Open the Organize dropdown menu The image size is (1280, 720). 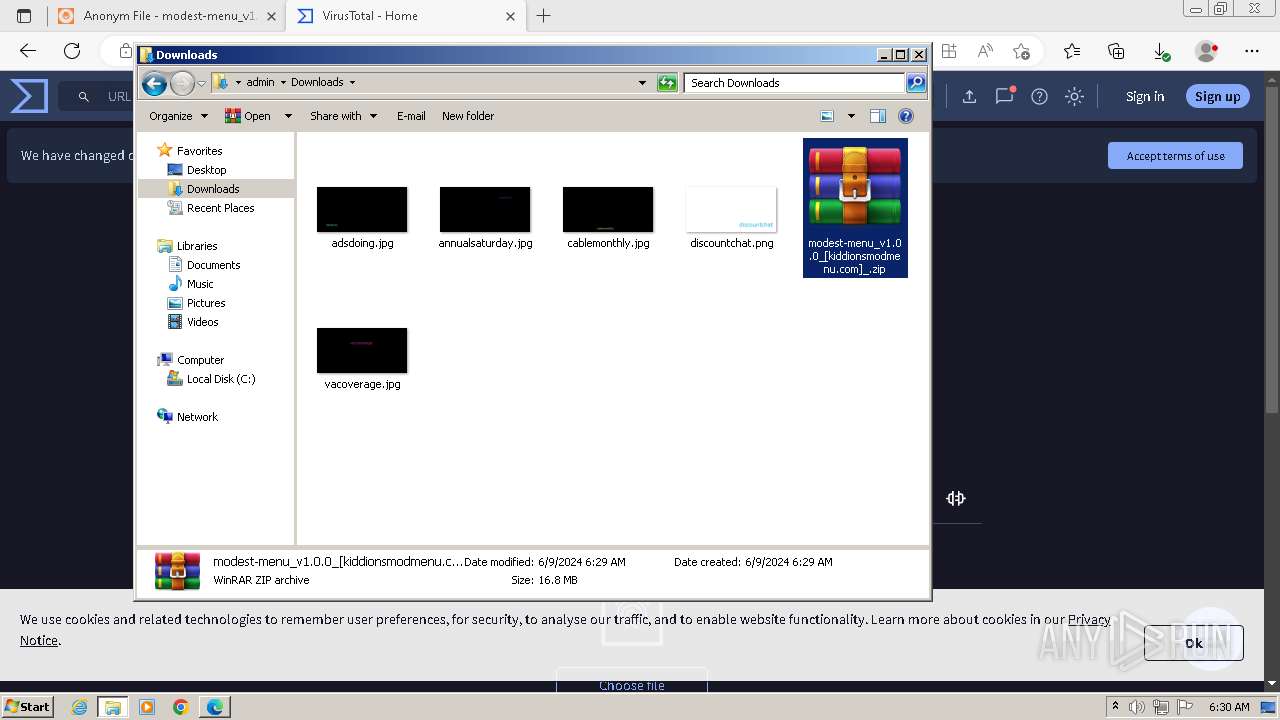coord(178,116)
